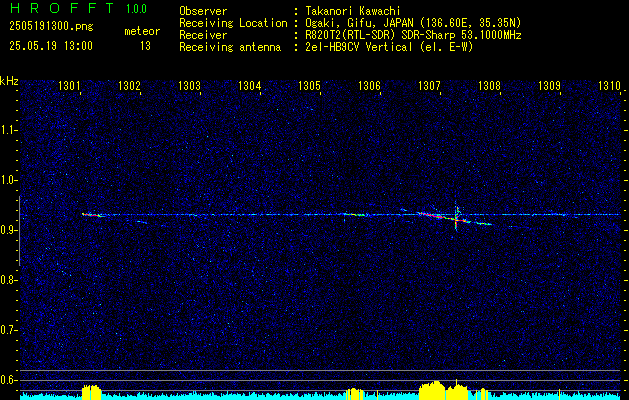Viewport: 629px width, 400px height.
Task: Click the 1310 time axis marker
Action: coord(609,85)
